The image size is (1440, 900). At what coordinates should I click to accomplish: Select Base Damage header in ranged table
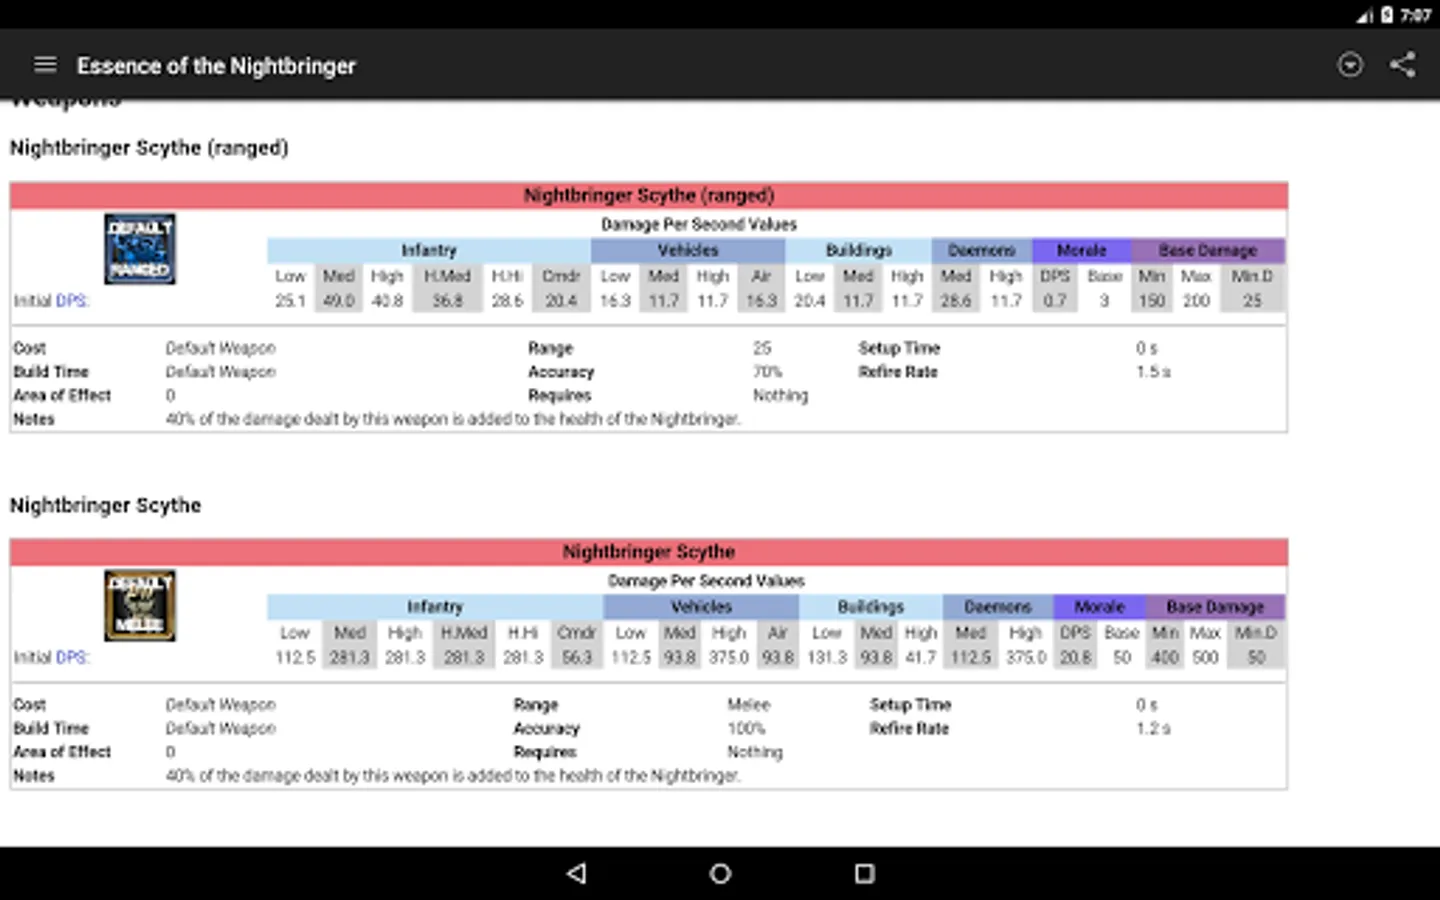click(x=1208, y=250)
